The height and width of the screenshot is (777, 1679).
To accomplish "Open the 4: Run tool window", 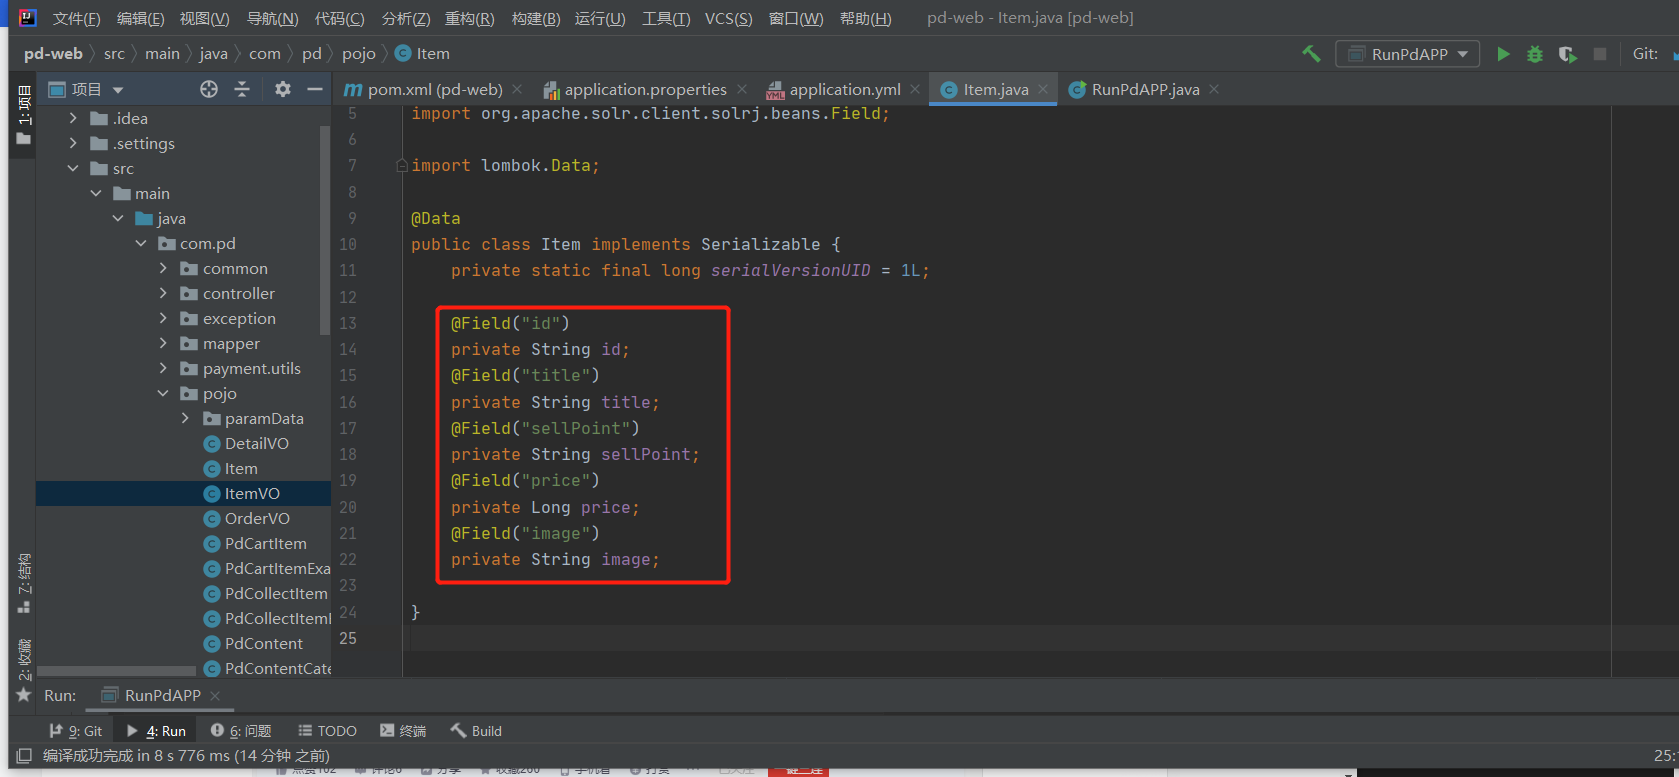I will 156,731.
